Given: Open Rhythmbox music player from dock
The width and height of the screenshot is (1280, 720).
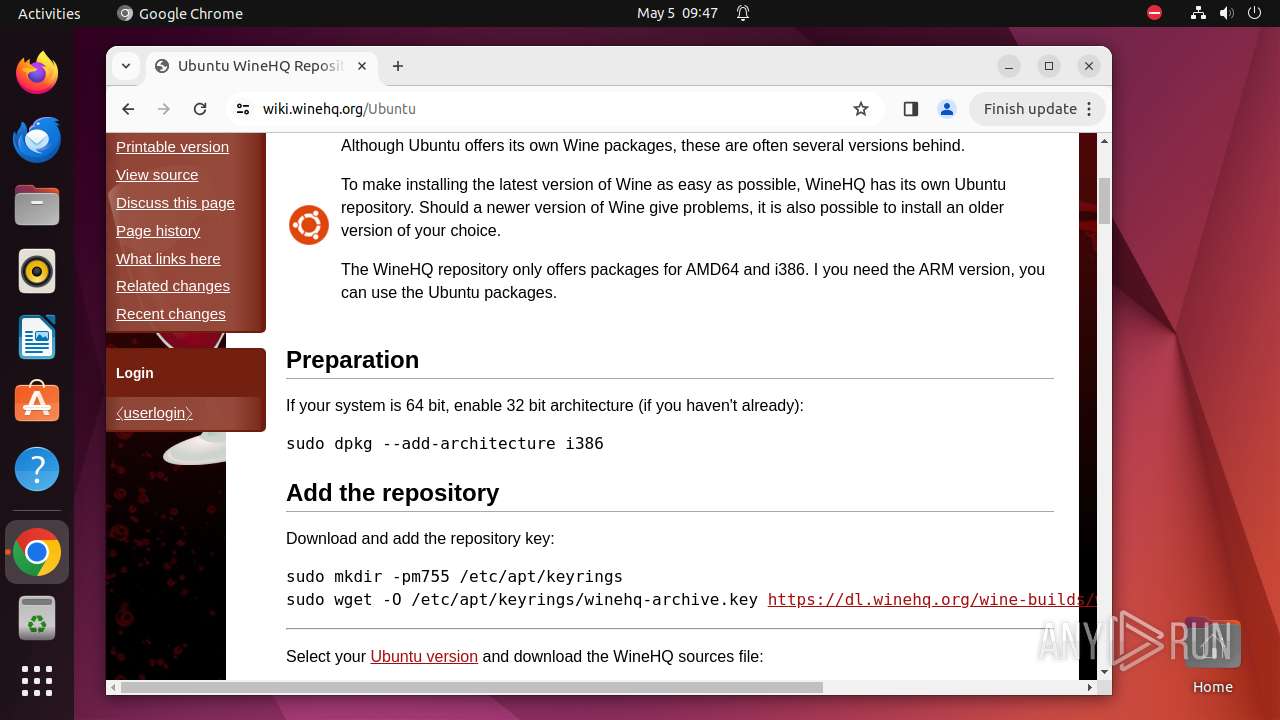Looking at the screenshot, I should coord(37,271).
